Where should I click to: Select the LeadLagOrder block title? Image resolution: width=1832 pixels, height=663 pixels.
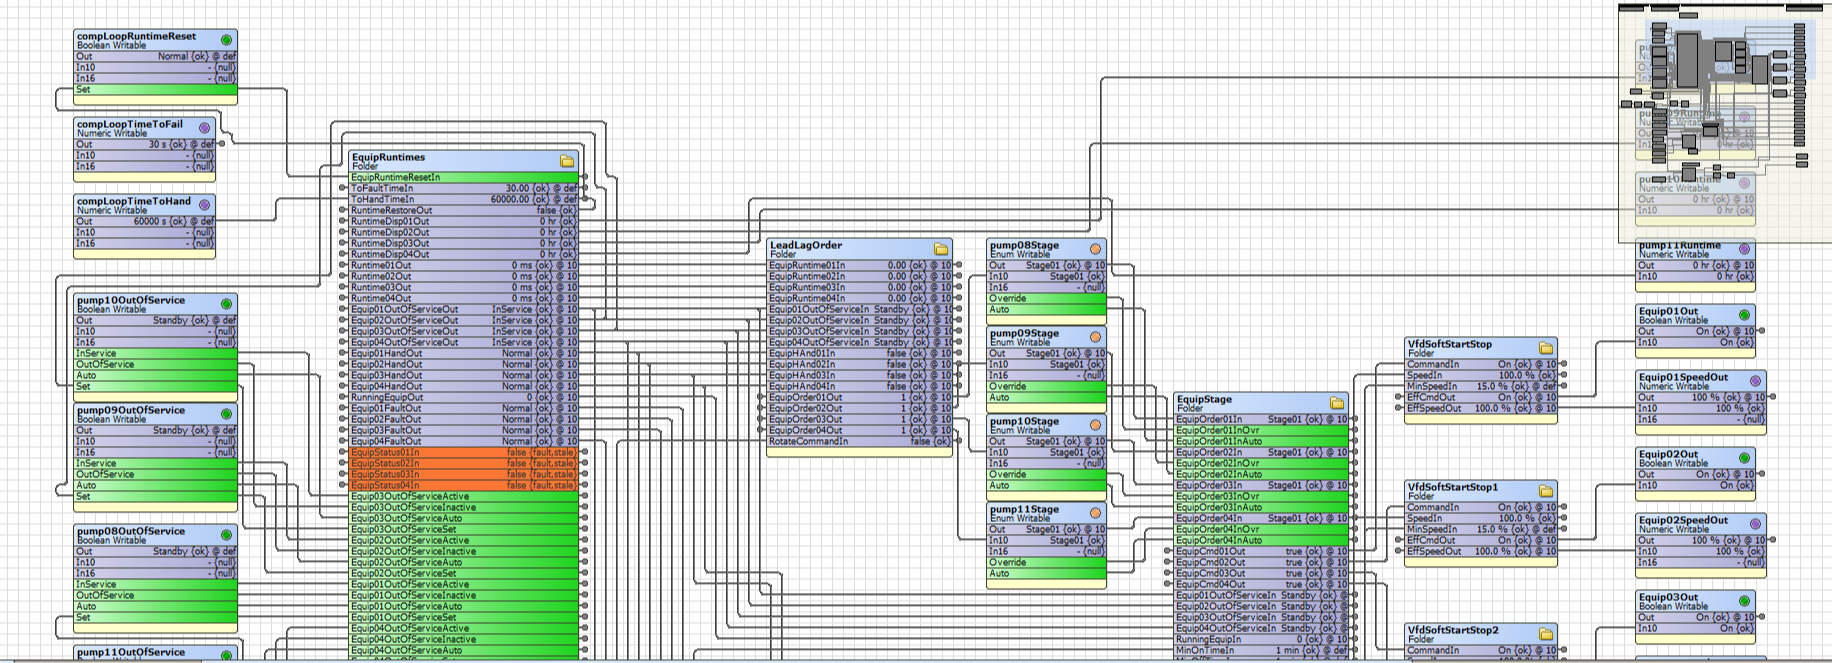[x=806, y=245]
